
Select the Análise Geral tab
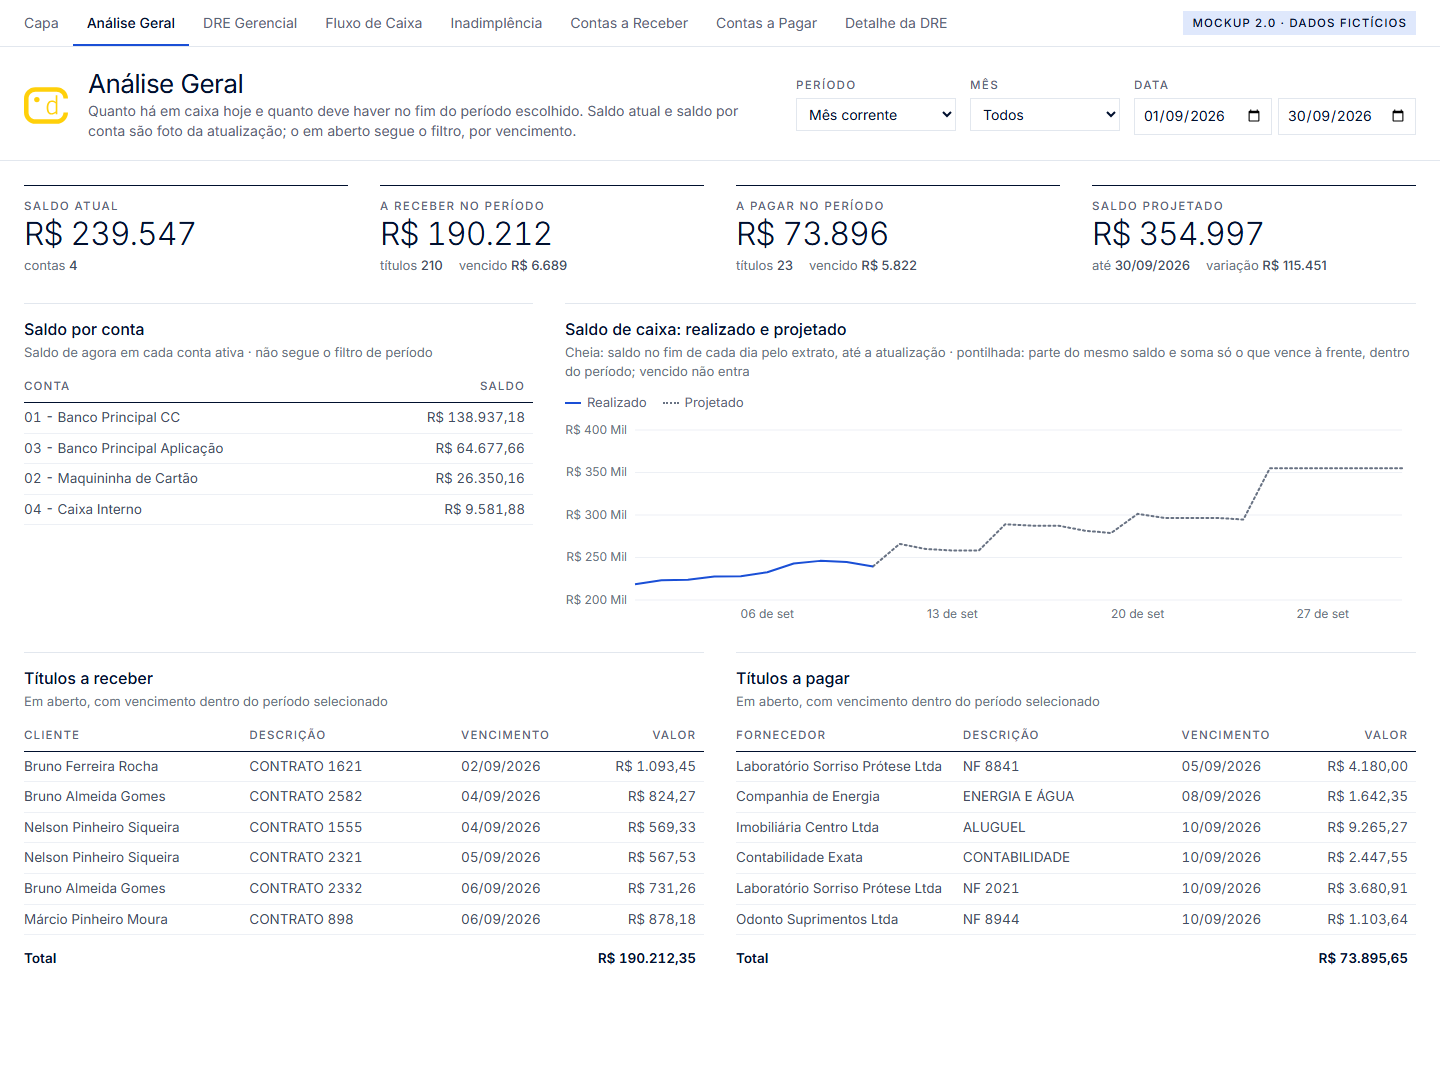131,23
